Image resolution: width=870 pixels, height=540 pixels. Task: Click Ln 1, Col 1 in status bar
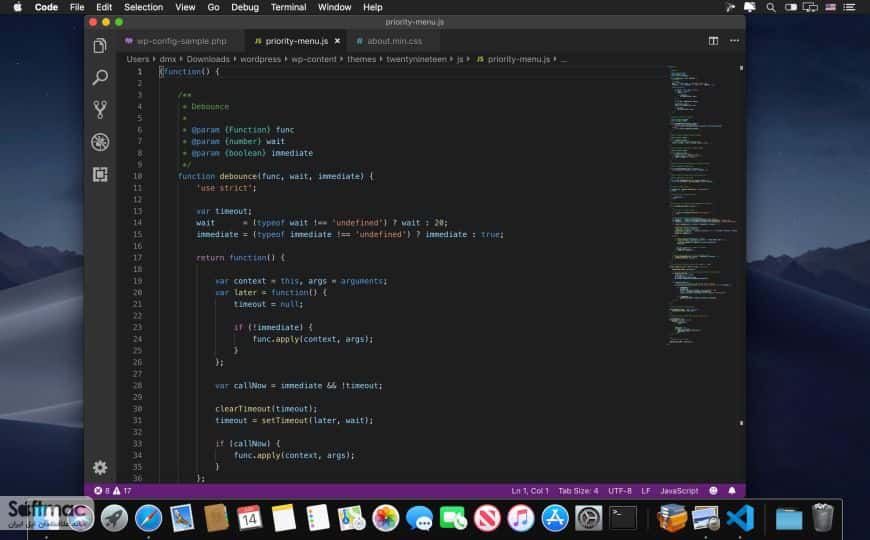pyautogui.click(x=530, y=491)
